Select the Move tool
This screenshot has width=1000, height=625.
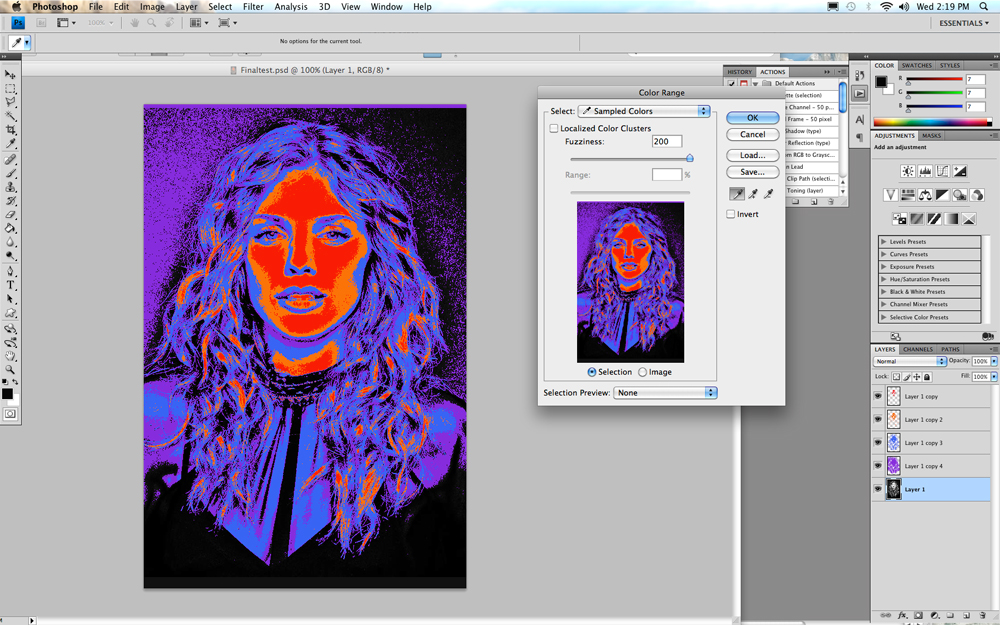coord(10,75)
